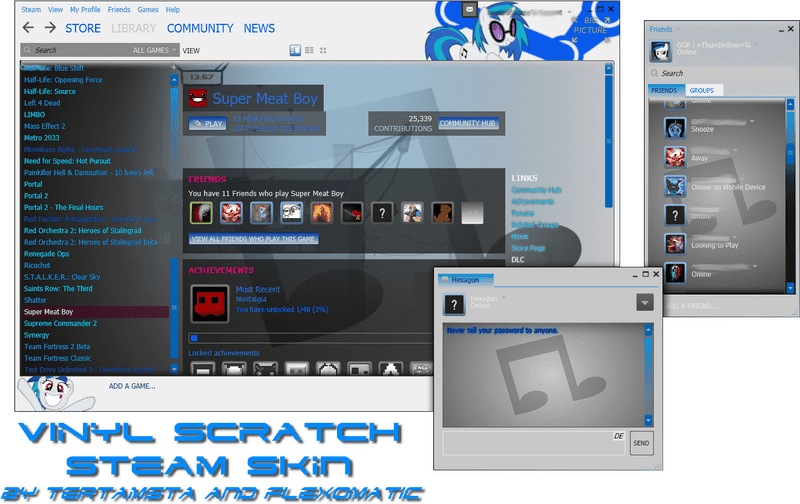Switch library to detail view icon
The image size is (800, 504).
point(295,50)
